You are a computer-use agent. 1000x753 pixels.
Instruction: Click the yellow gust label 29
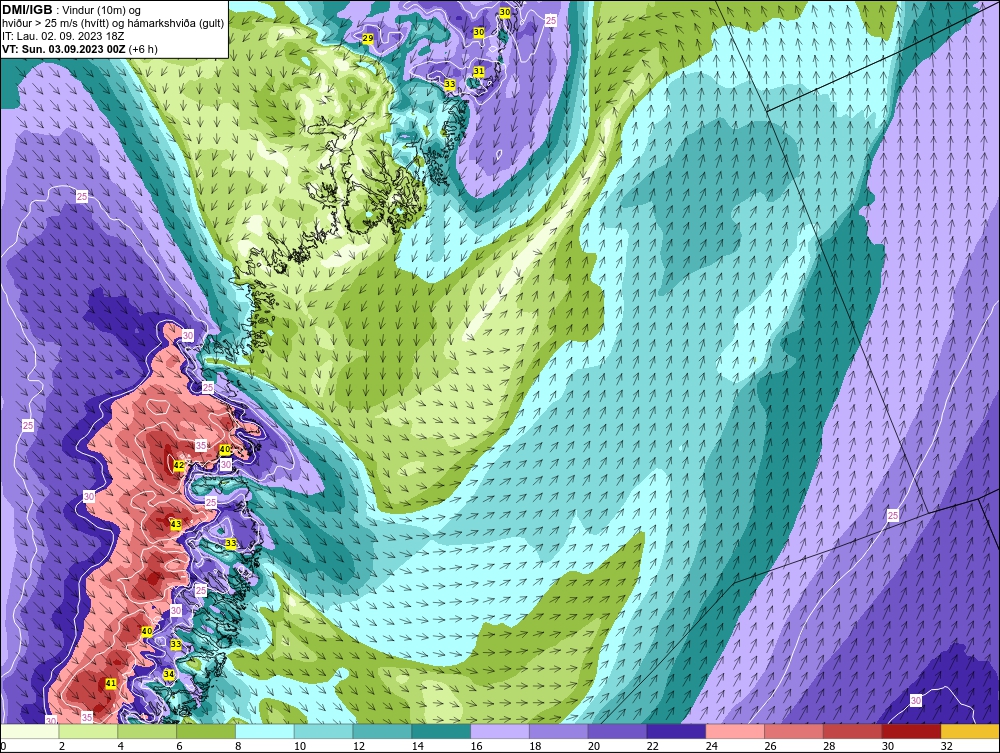tap(368, 39)
